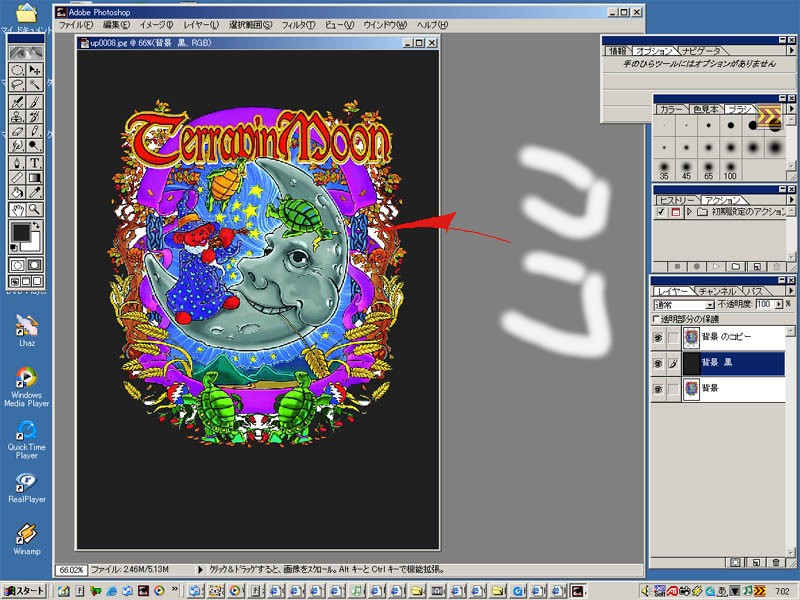The width and height of the screenshot is (800, 600).
Task: Select the elliptical Marquee tool
Action: (17, 70)
